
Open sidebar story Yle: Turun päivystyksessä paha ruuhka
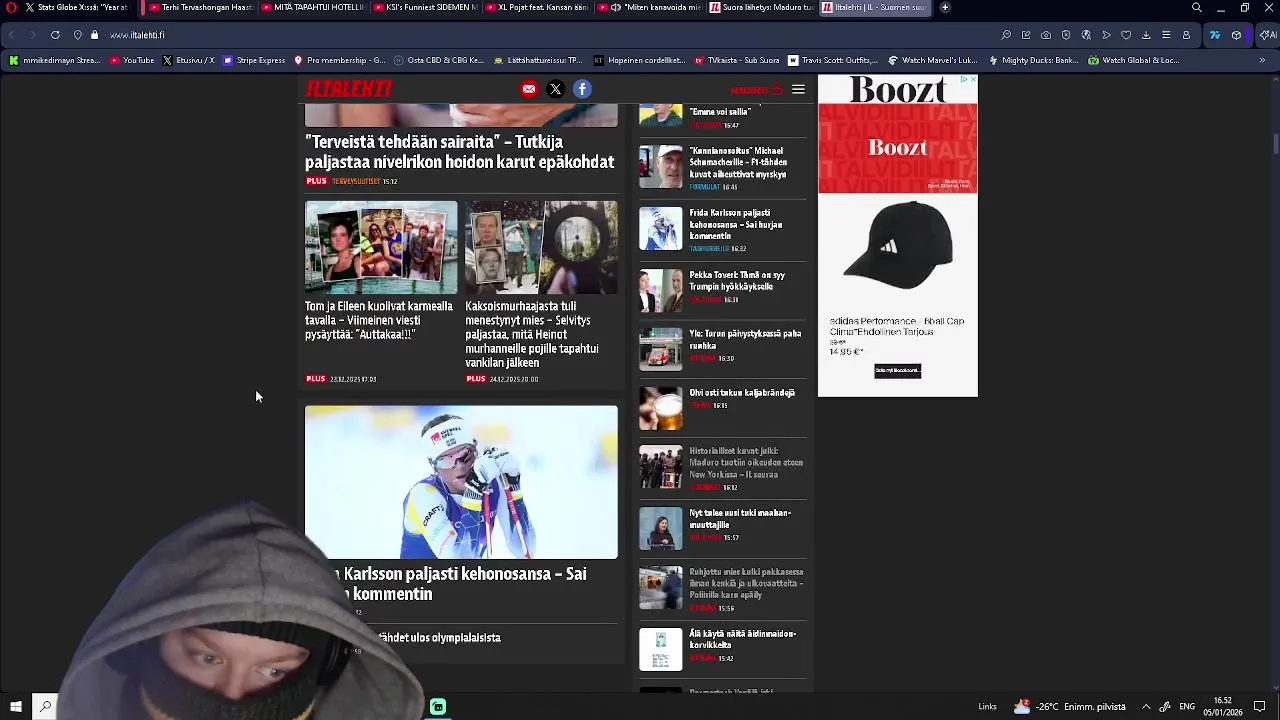[x=745, y=339]
